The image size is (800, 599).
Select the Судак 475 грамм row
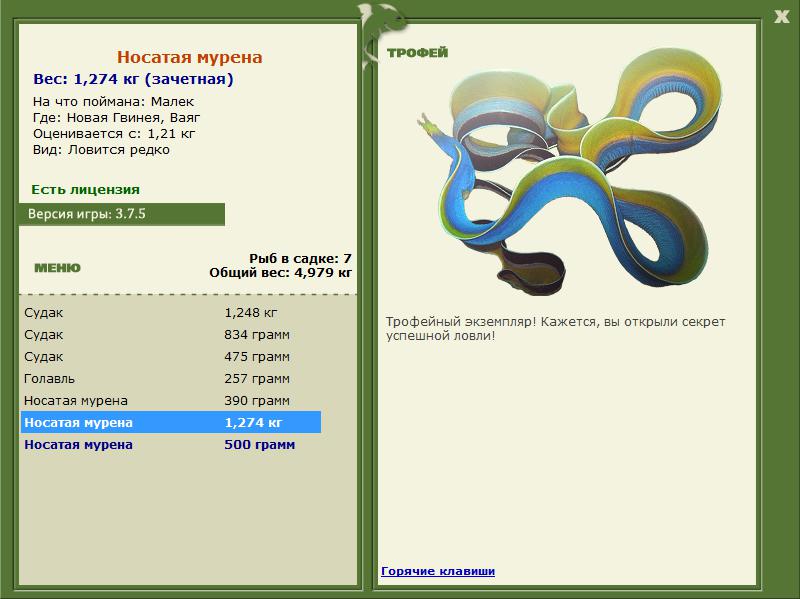point(171,357)
